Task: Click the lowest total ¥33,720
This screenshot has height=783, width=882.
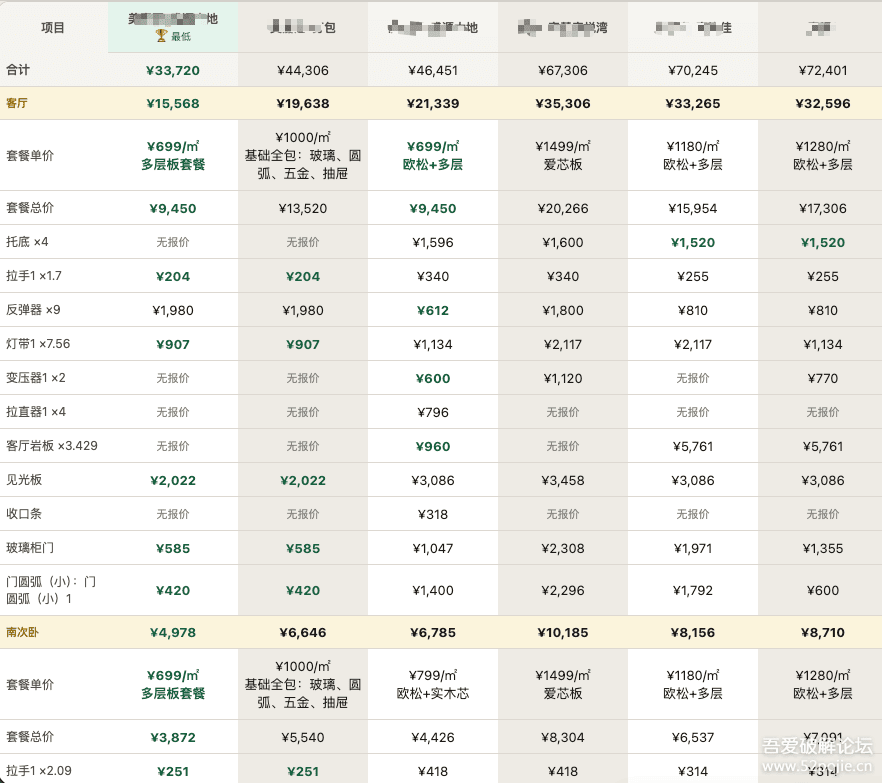Action: (173, 70)
